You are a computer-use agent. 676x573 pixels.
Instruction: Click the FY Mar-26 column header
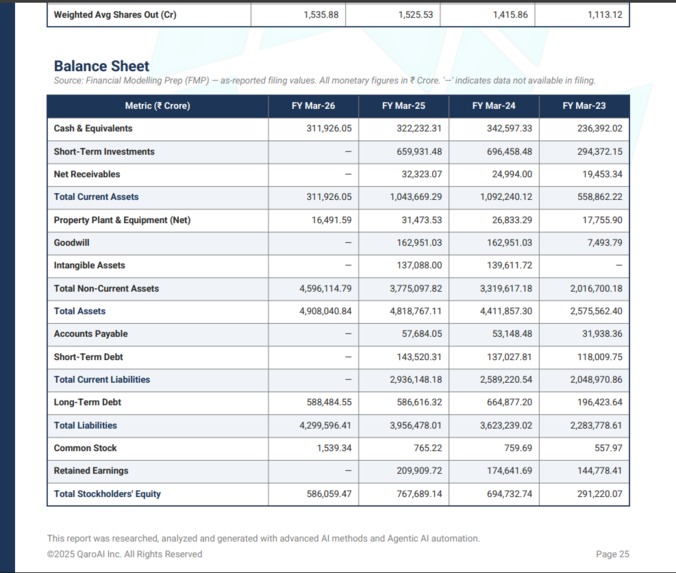tap(313, 106)
